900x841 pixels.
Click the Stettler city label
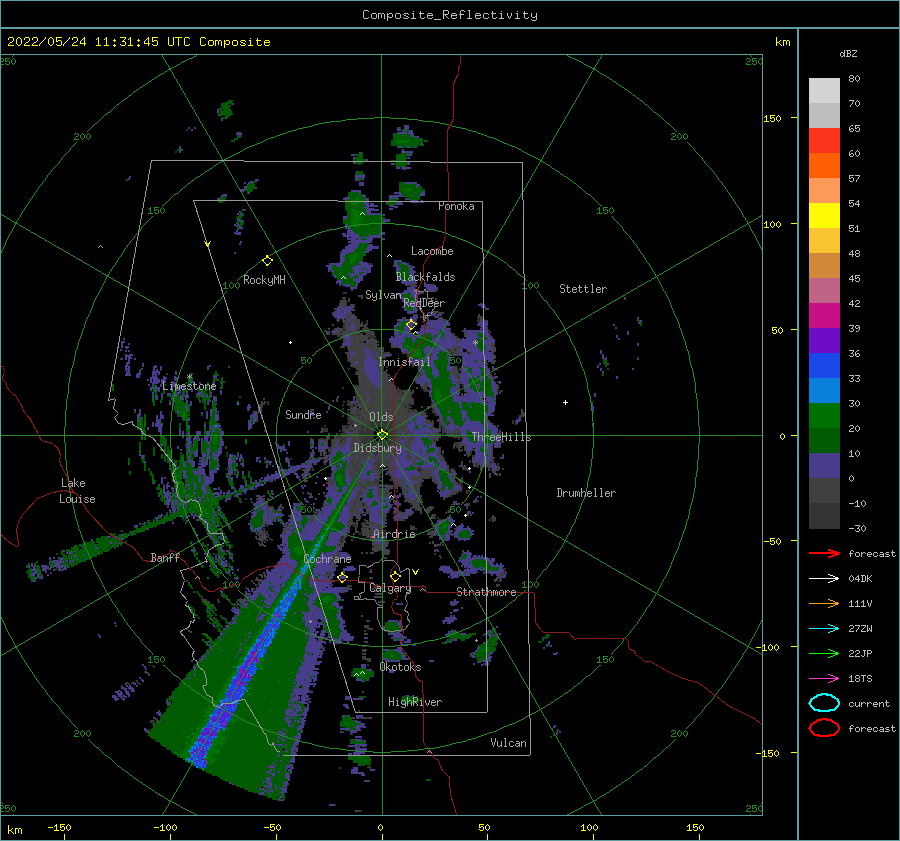click(x=583, y=289)
